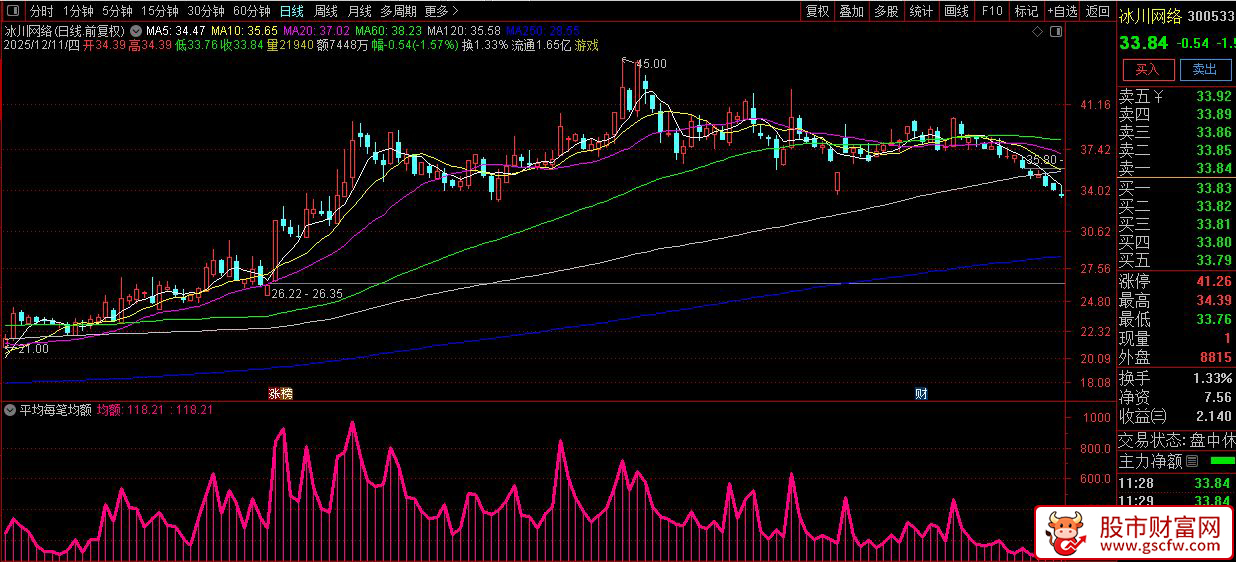Select the 60分钟 period tab
Image resolution: width=1236 pixels, height=562 pixels.
(251, 12)
